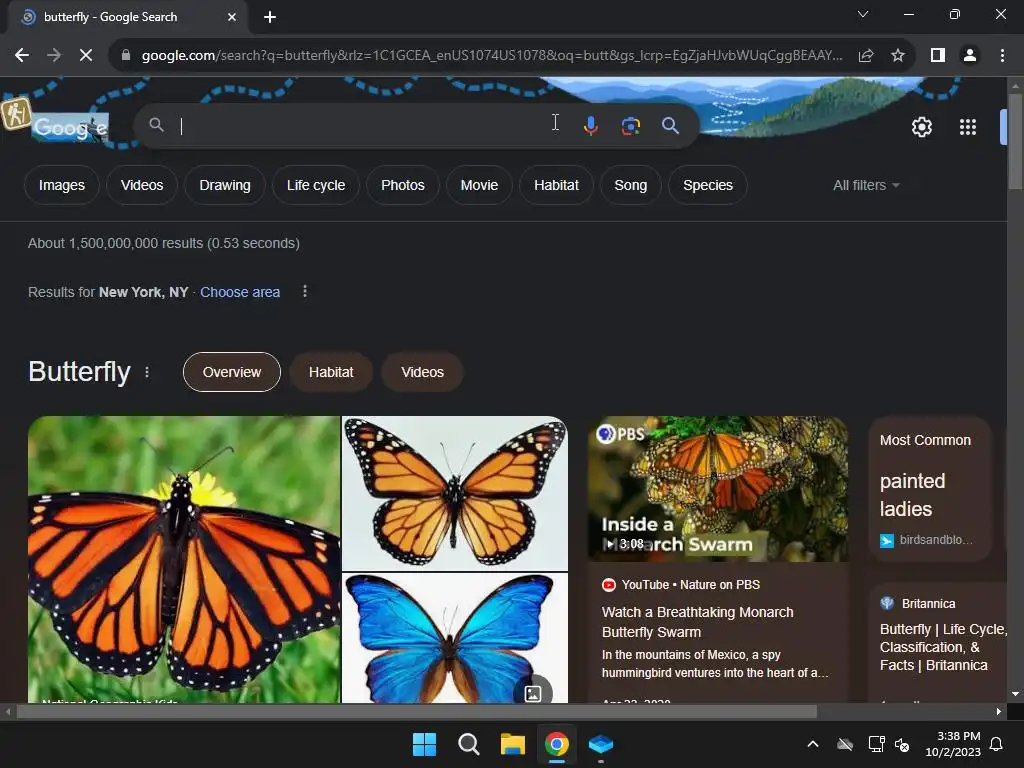This screenshot has width=1024, height=768.
Task: Switch to Overview tab of Butterfly panel
Action: (x=232, y=372)
